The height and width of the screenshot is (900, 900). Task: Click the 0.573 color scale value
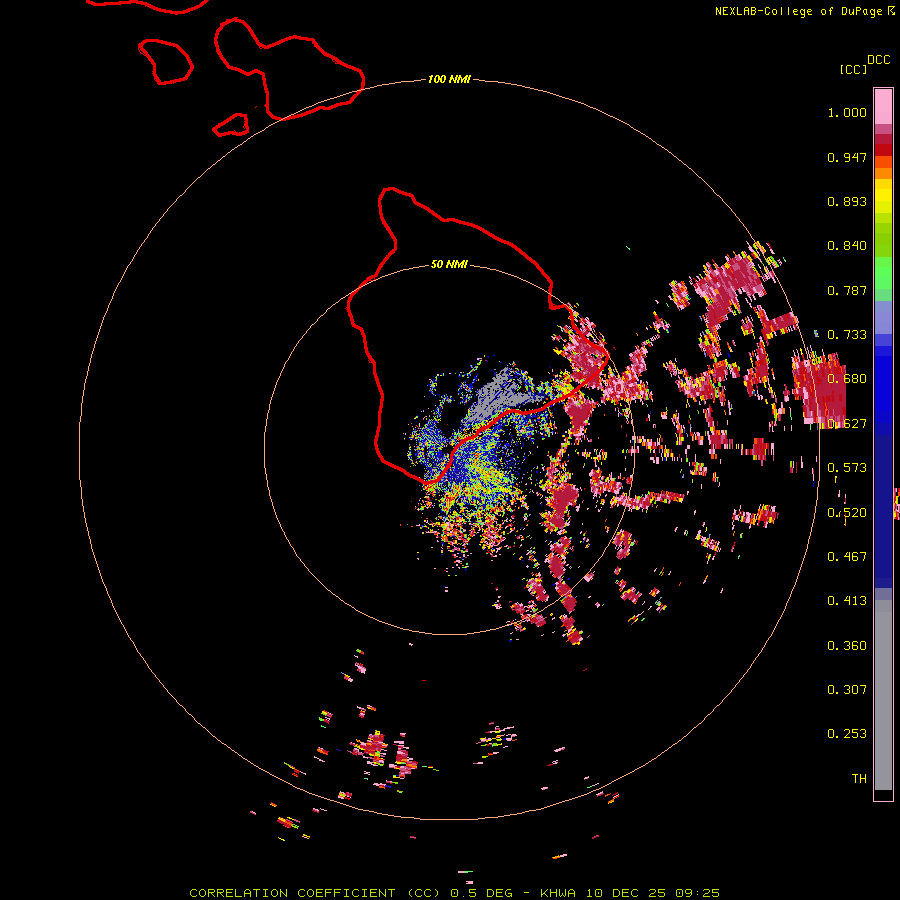847,468
